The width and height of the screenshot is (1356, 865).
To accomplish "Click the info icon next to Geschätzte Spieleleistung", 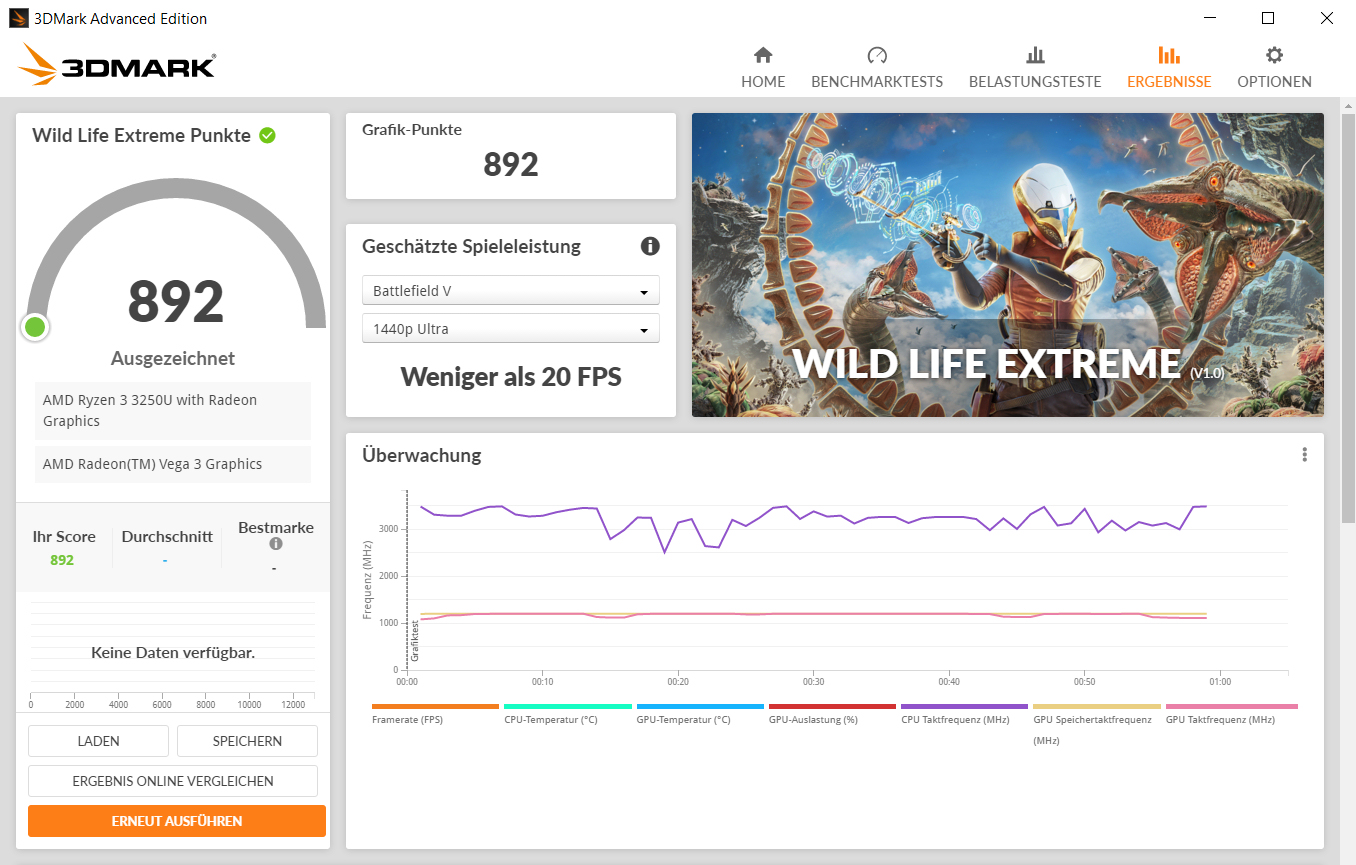I will [x=650, y=246].
